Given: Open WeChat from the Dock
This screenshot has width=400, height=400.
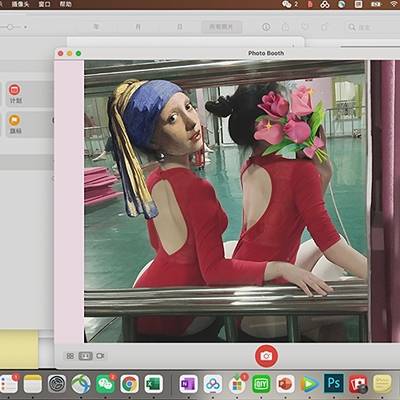Looking at the screenshot, I should pyautogui.click(x=105, y=384).
